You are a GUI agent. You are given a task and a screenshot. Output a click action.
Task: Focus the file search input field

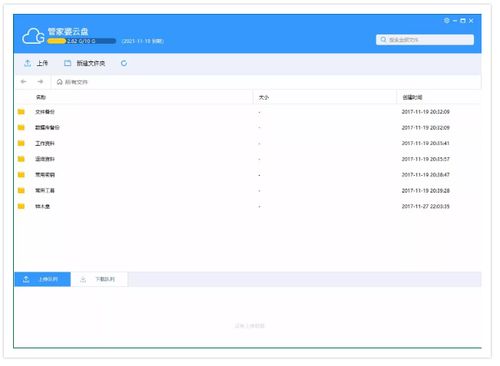[x=425, y=40]
